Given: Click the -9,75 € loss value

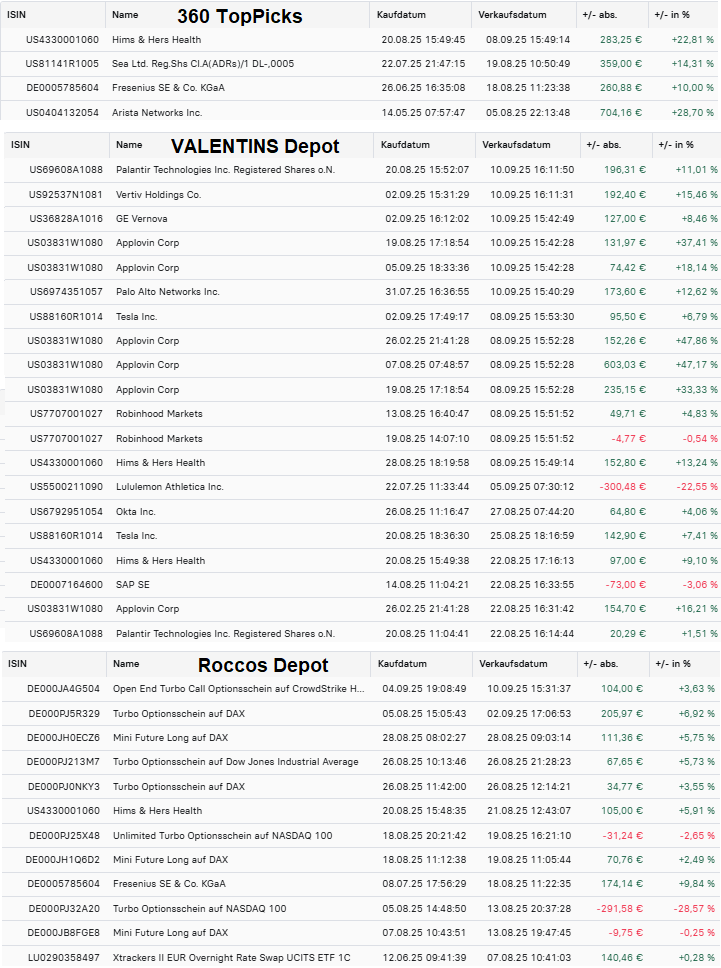Looking at the screenshot, I should pyautogui.click(x=625, y=933).
